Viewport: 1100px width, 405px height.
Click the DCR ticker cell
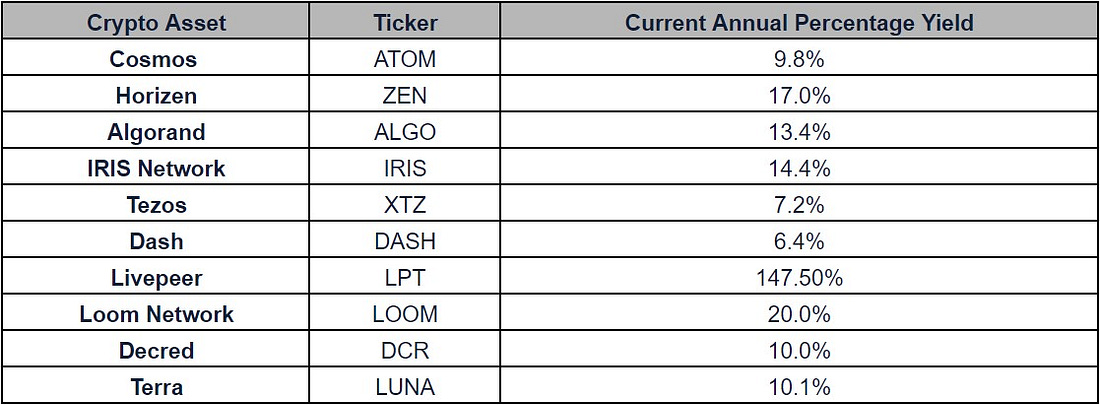point(405,351)
